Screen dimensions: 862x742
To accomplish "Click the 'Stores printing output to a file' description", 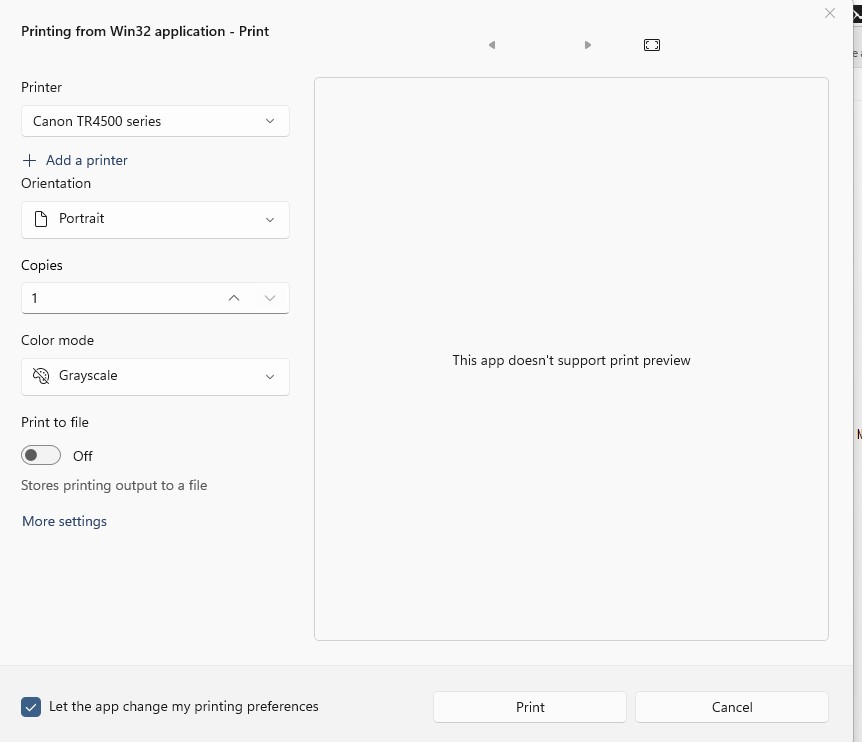I will [x=114, y=485].
